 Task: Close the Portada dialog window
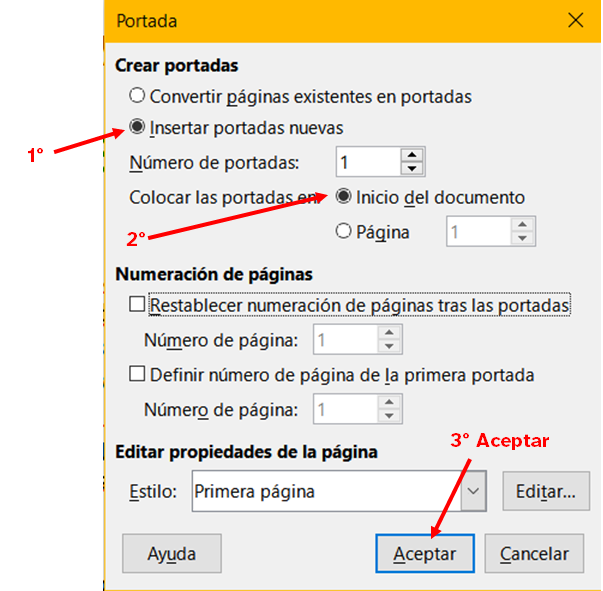[575, 20]
